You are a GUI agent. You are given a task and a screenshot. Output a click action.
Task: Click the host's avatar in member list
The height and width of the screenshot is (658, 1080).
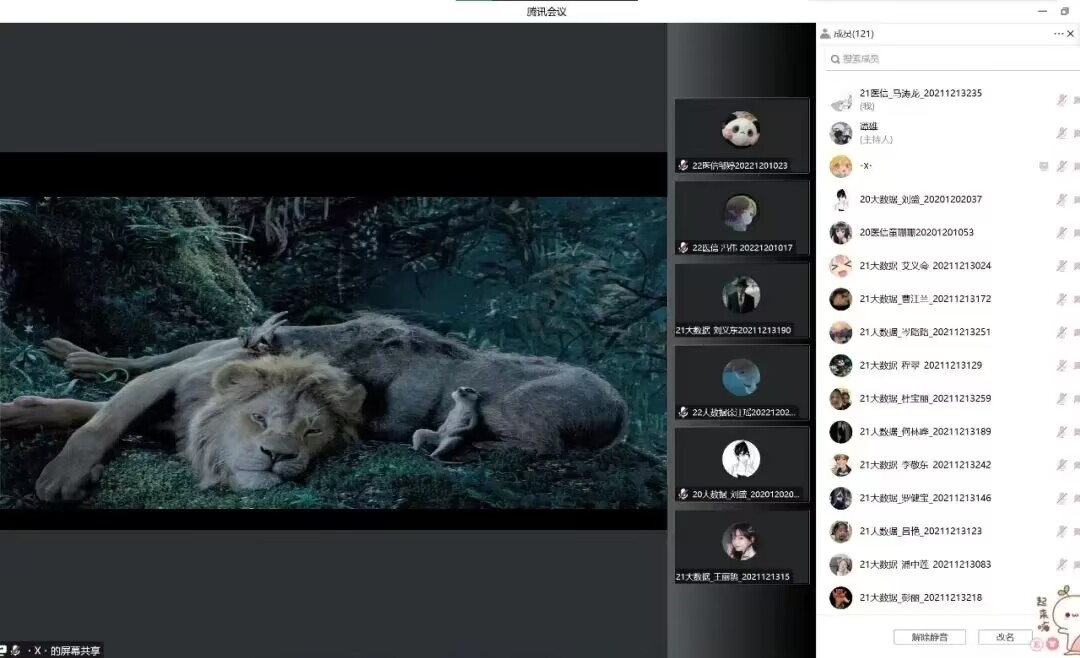click(x=840, y=133)
